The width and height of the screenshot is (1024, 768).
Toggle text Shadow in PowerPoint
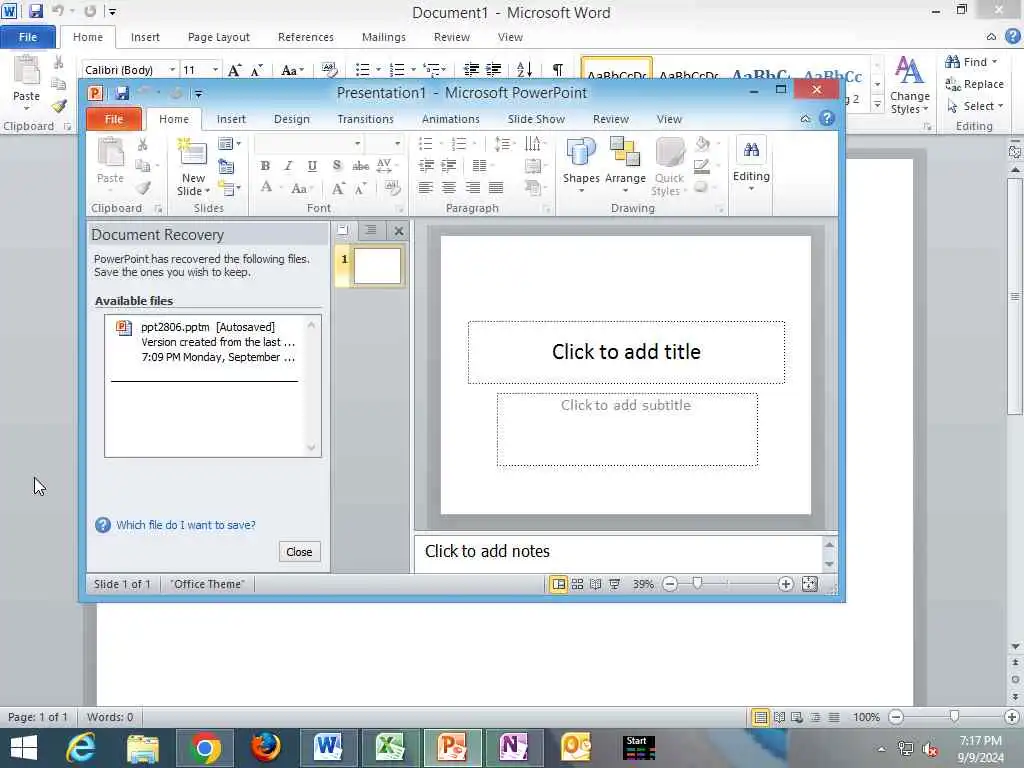coord(336,166)
